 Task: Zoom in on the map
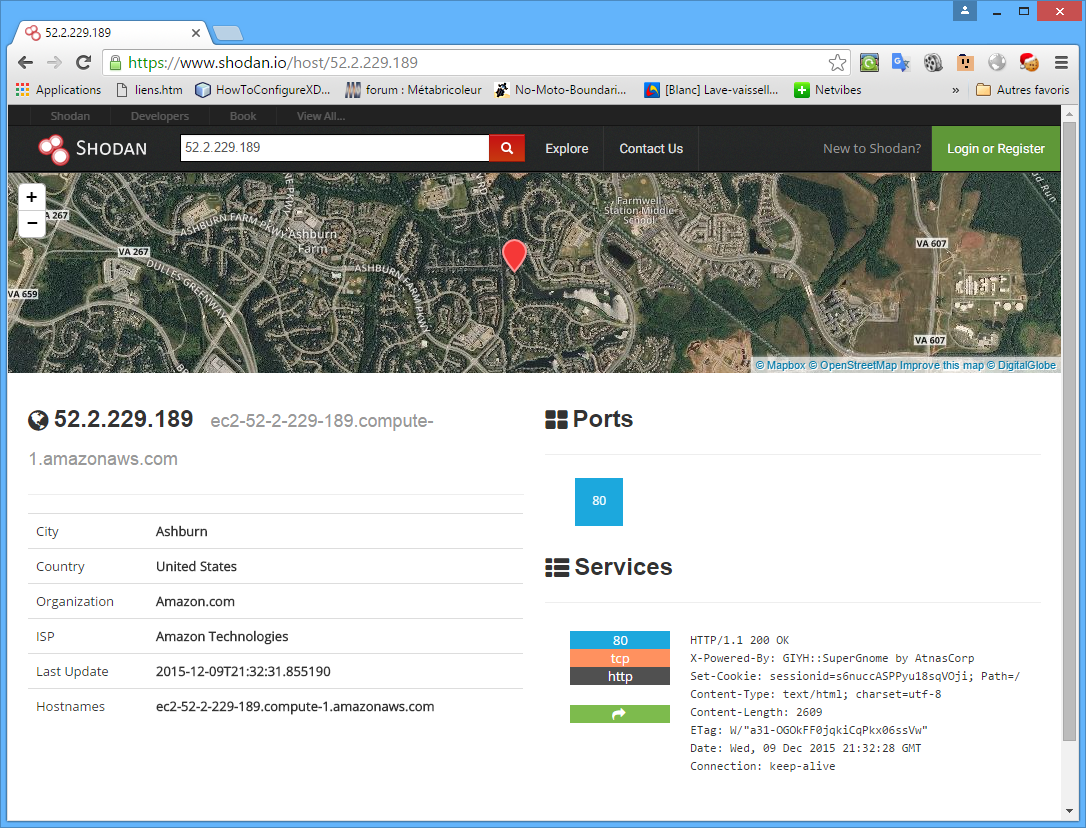click(x=32, y=197)
